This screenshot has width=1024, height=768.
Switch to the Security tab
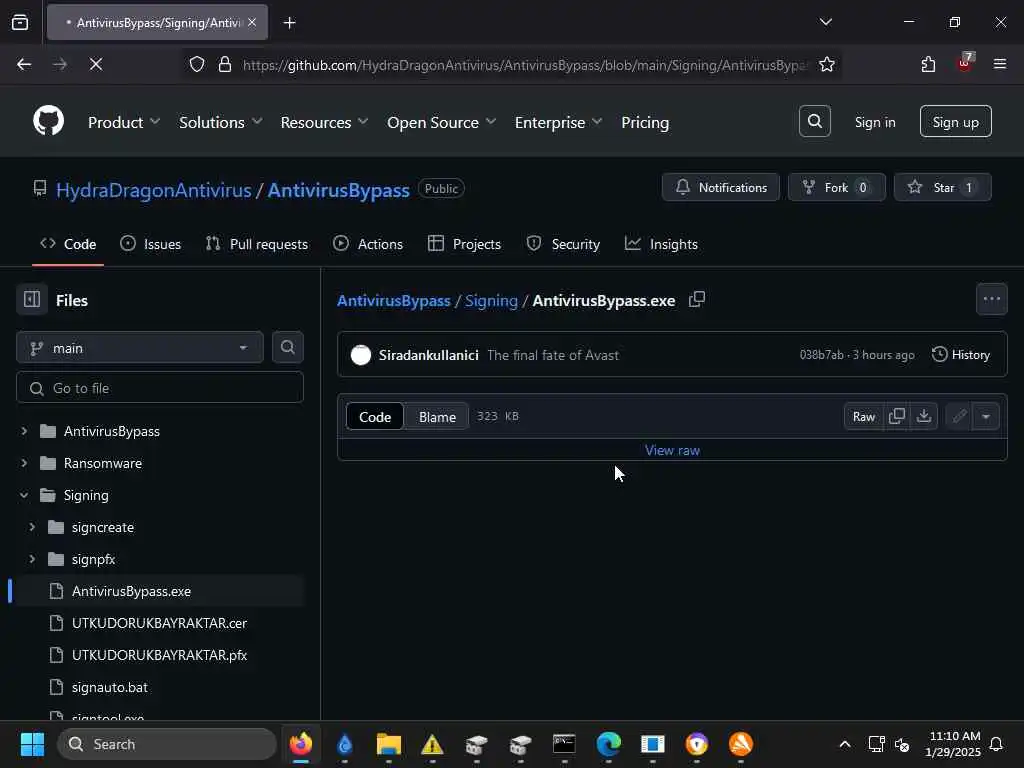click(563, 244)
